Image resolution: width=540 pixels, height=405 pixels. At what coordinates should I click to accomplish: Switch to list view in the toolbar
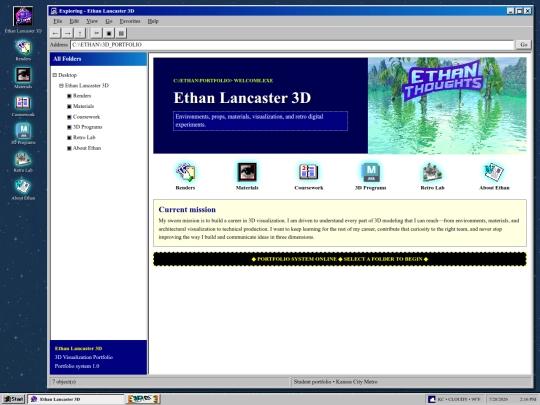121,33
